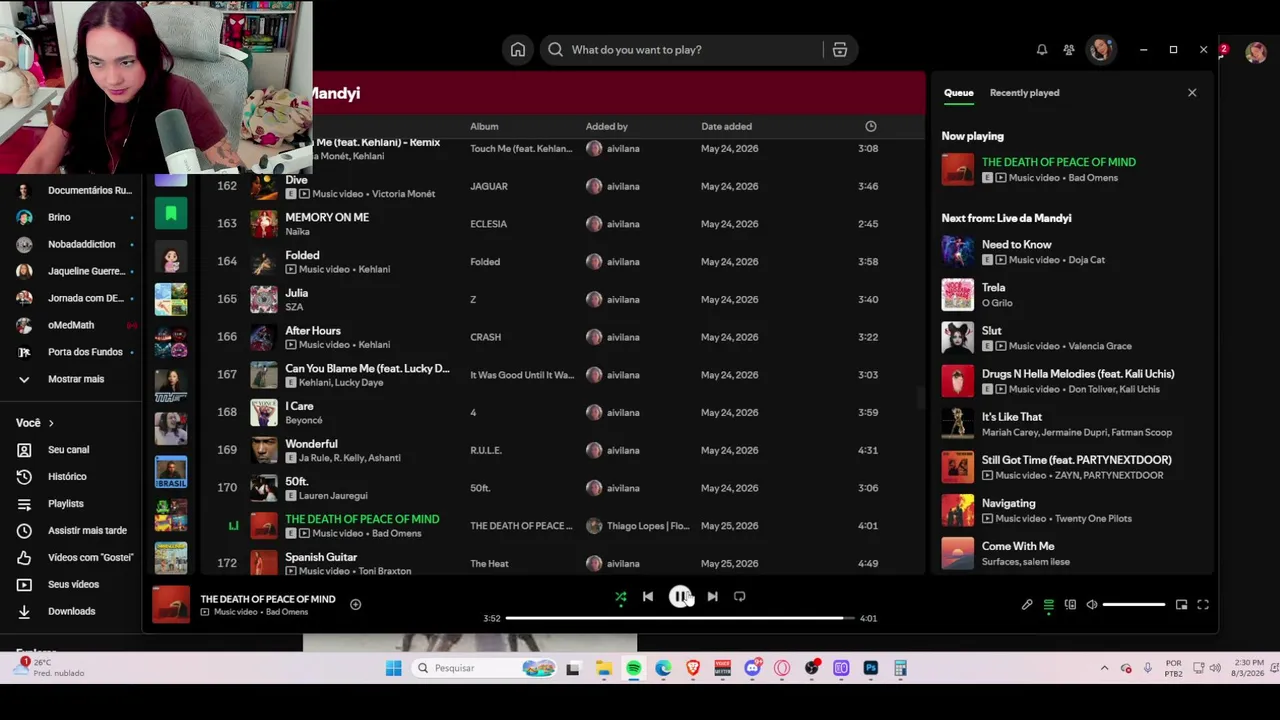Open 'Seus vídeos' in YouTube sidebar
This screenshot has width=1280, height=720.
click(x=73, y=585)
